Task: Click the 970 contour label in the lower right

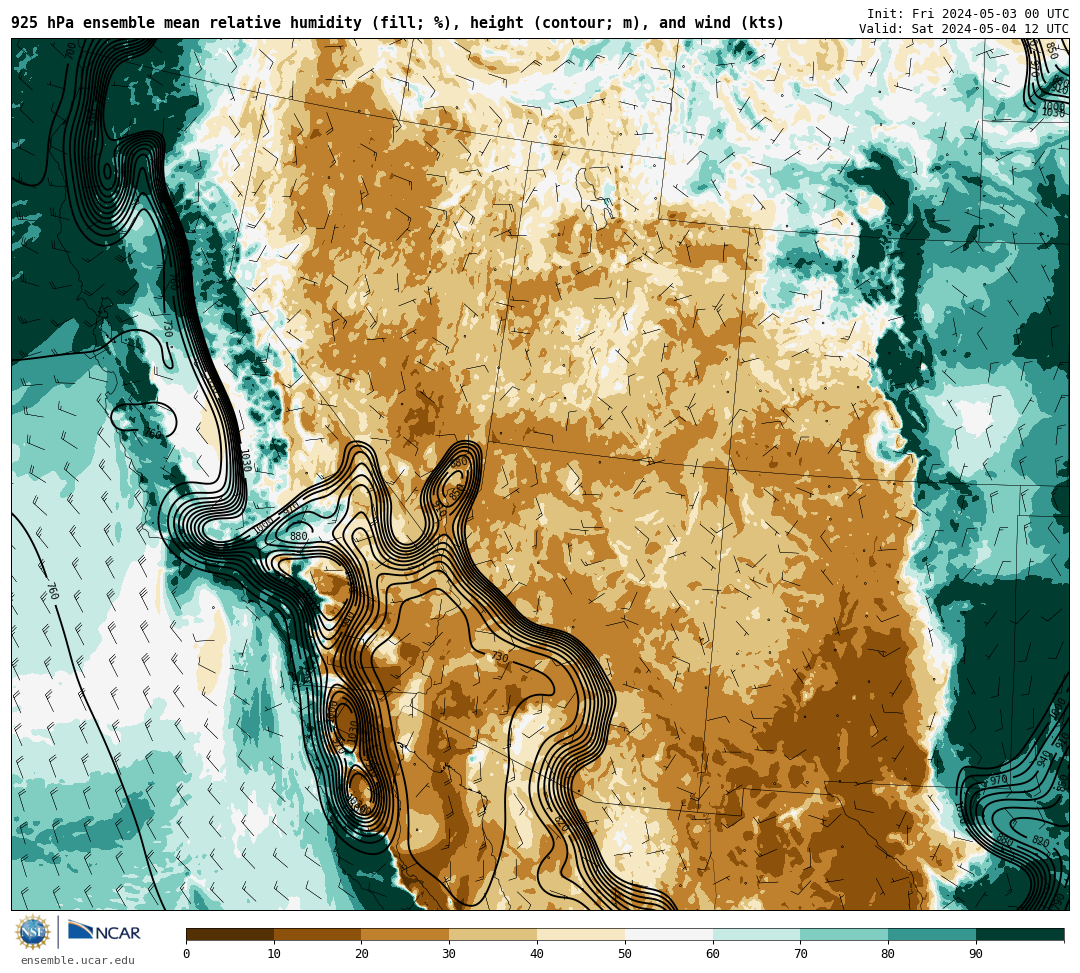Action: point(998,780)
